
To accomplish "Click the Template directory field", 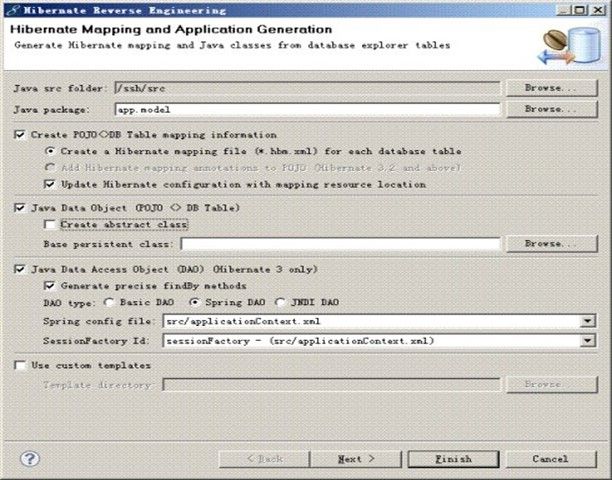I will pyautogui.click(x=331, y=385).
